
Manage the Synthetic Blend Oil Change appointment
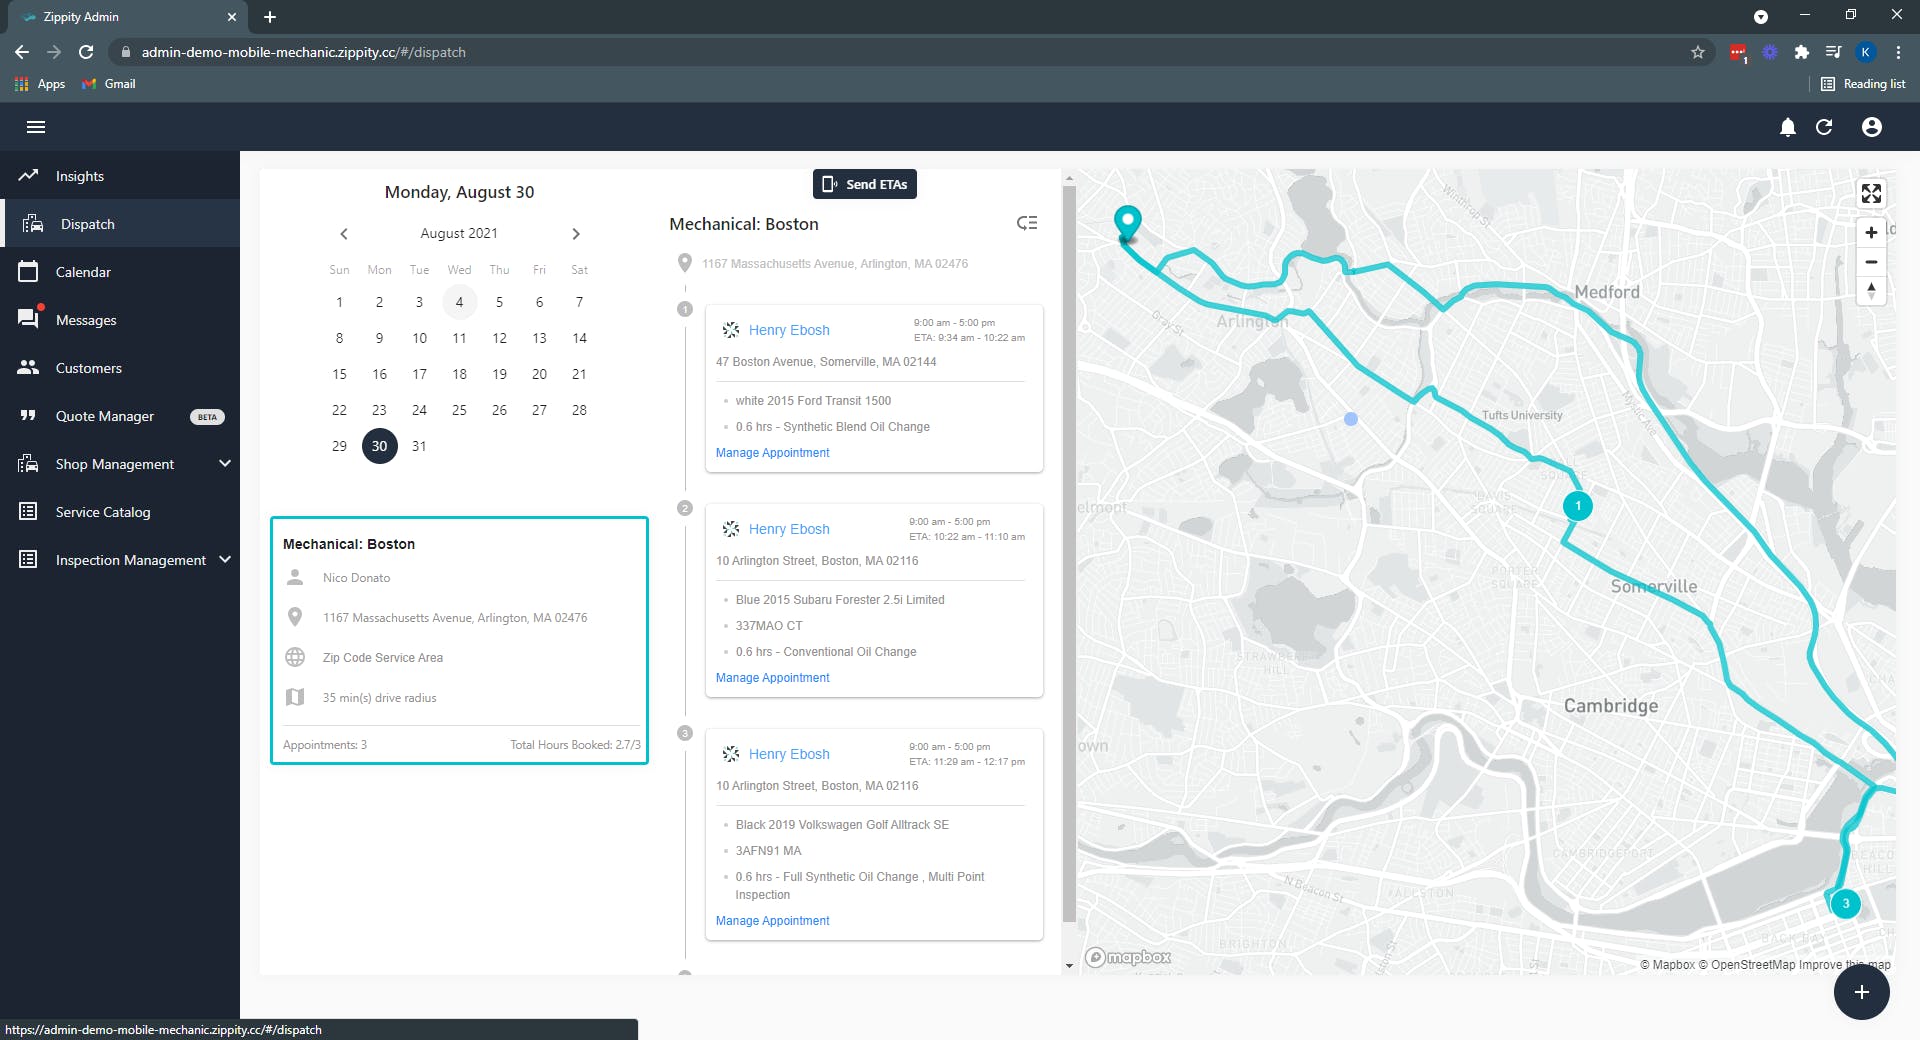(772, 453)
